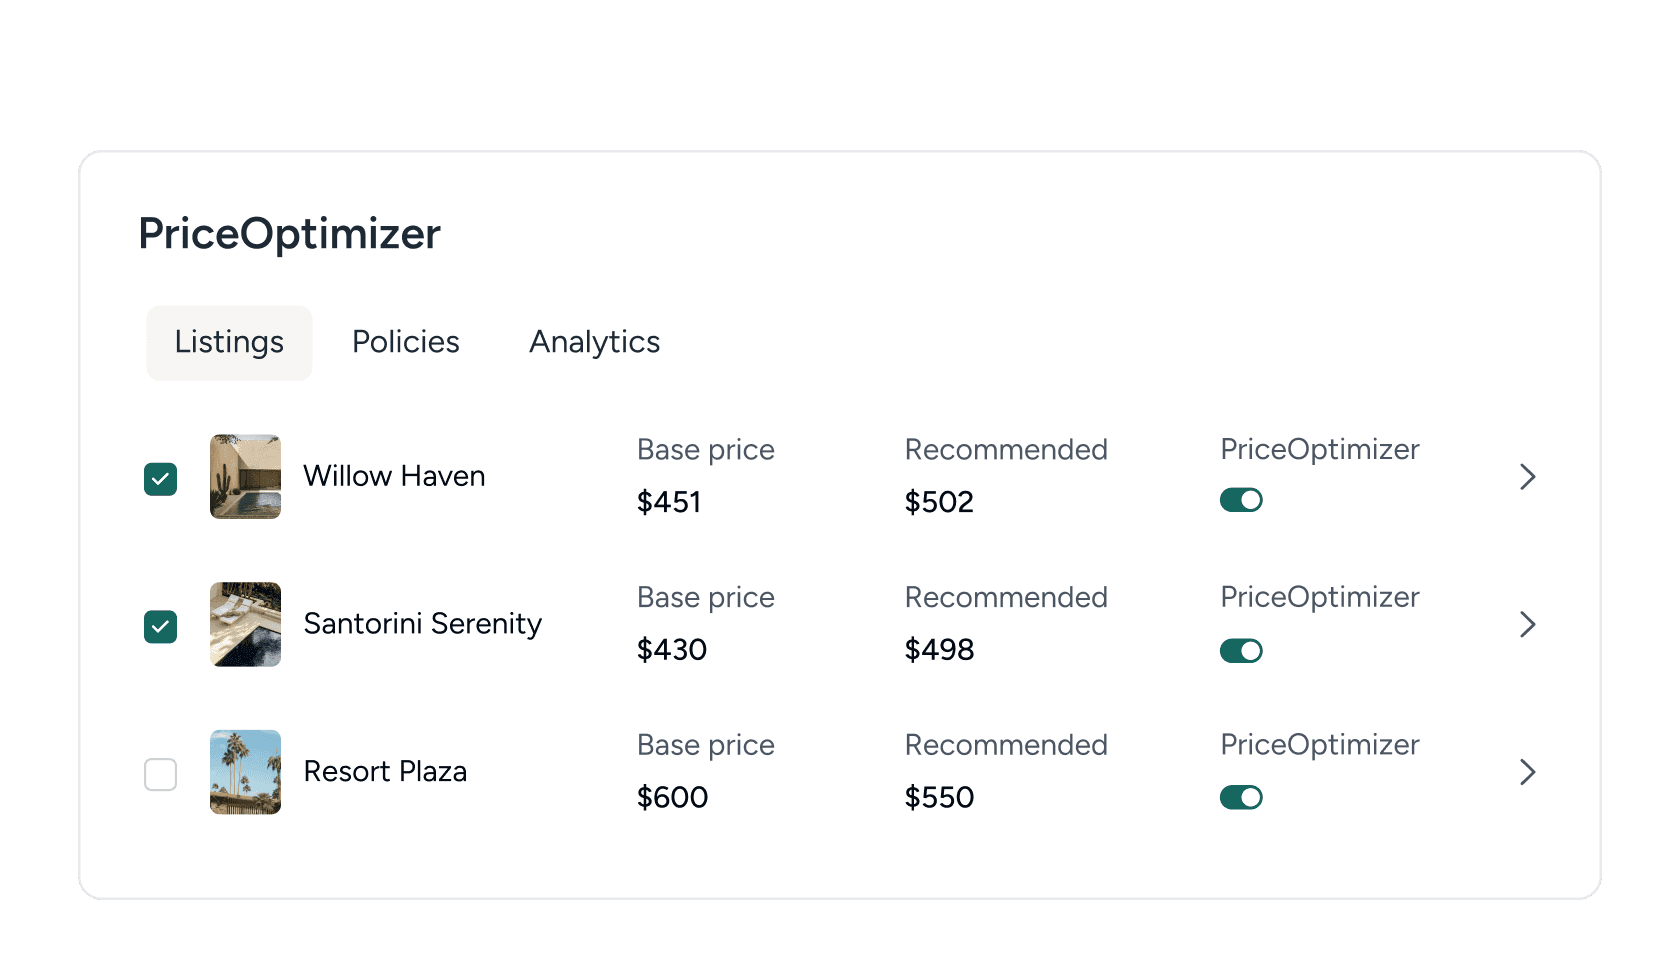Deselect the Santorini Serenity checkbox
Image resolution: width=1680 pixels, height=966 pixels.
[x=160, y=627]
